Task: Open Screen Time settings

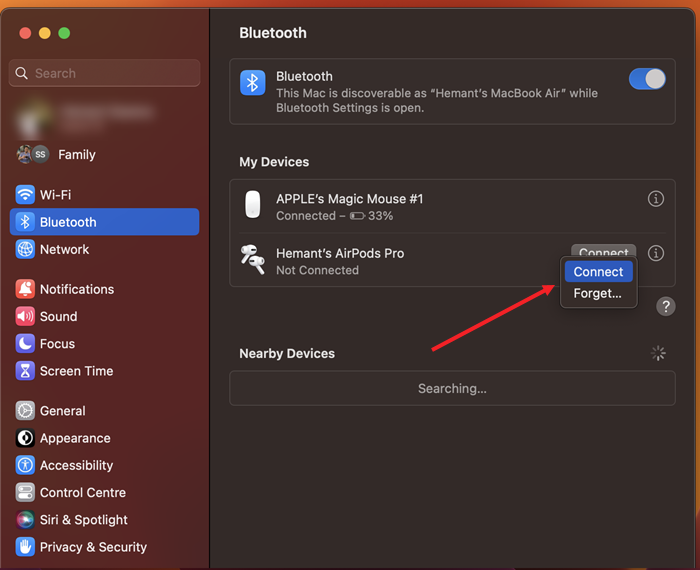Action: coord(76,371)
